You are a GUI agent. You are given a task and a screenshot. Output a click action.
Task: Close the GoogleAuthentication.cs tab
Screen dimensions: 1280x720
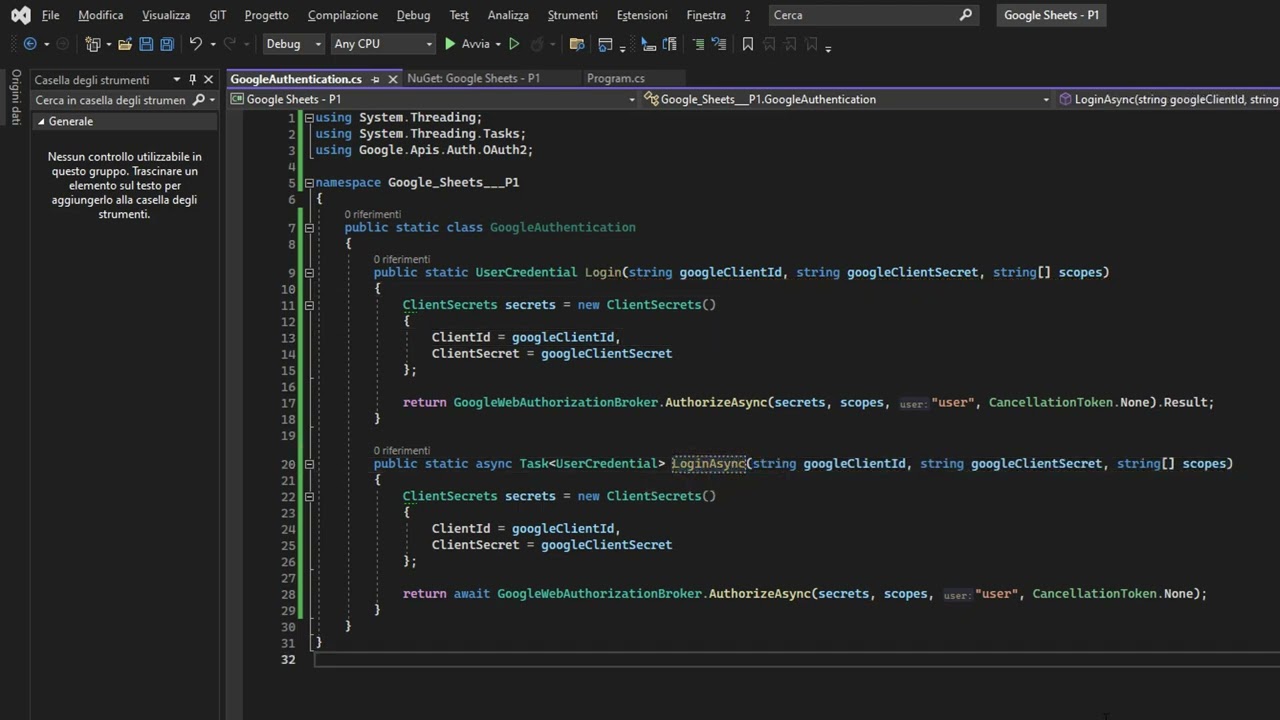click(393, 78)
